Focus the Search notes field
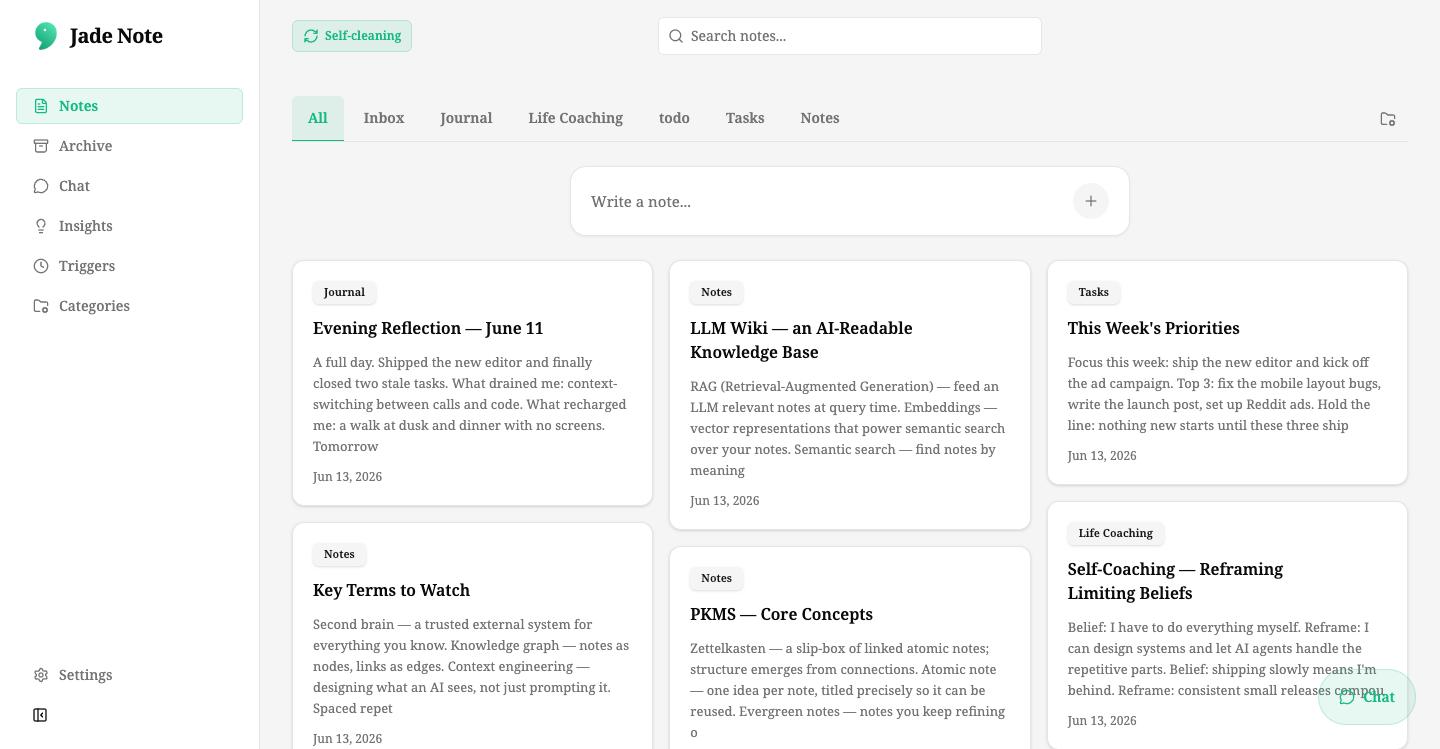The width and height of the screenshot is (1440, 749). click(x=850, y=36)
